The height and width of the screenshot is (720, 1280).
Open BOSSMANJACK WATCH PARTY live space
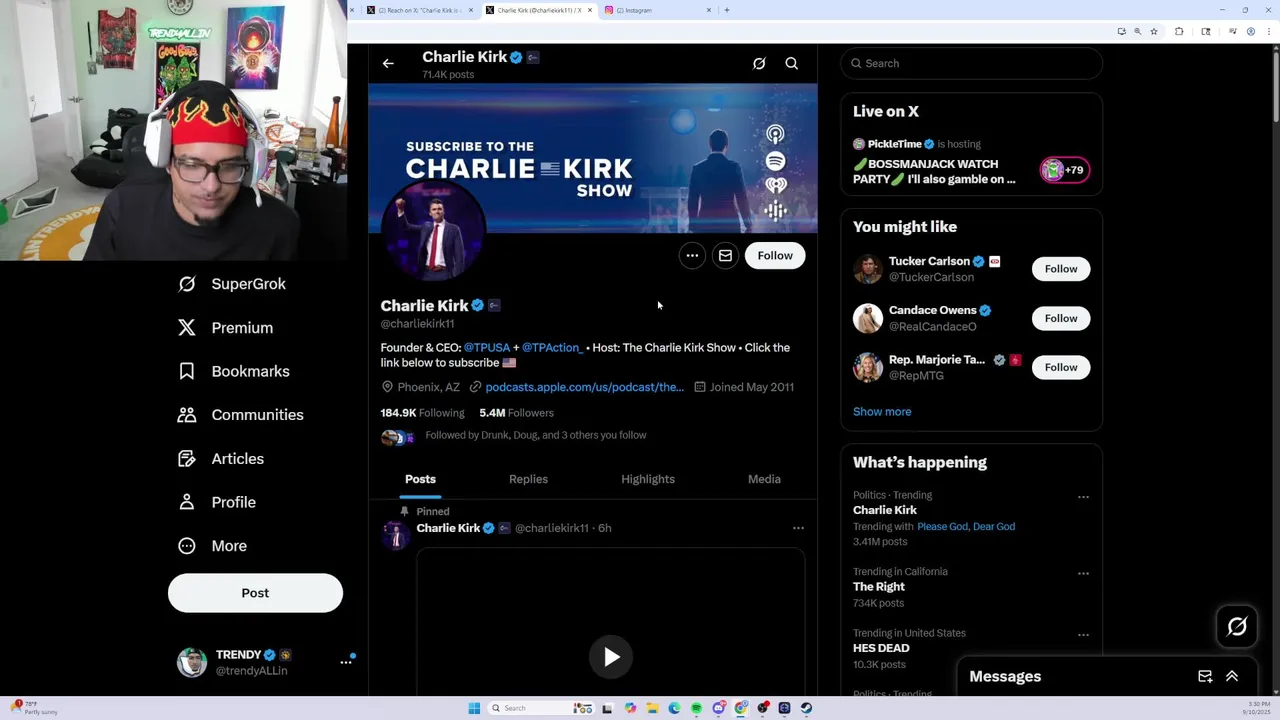(x=934, y=172)
